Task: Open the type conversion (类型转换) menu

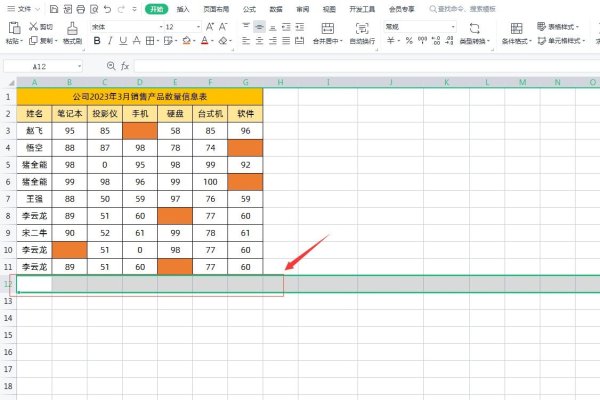Action: 474,33
